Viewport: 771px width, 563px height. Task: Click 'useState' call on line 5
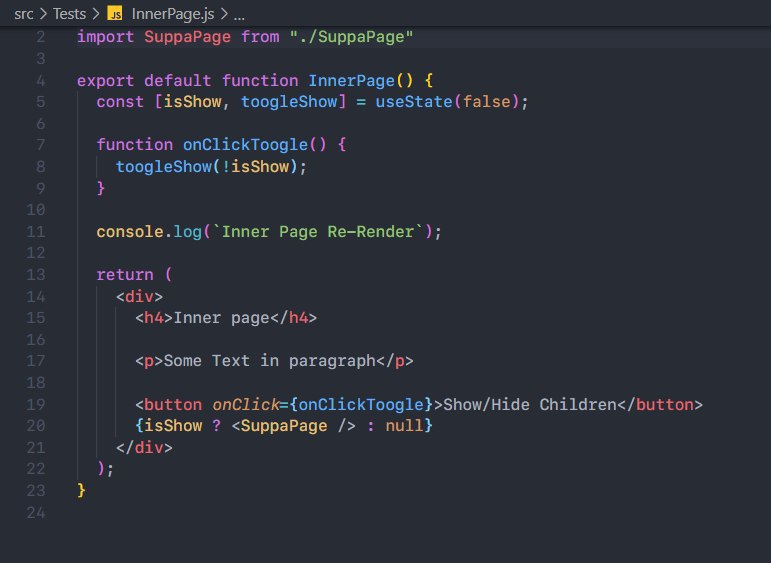(414, 102)
